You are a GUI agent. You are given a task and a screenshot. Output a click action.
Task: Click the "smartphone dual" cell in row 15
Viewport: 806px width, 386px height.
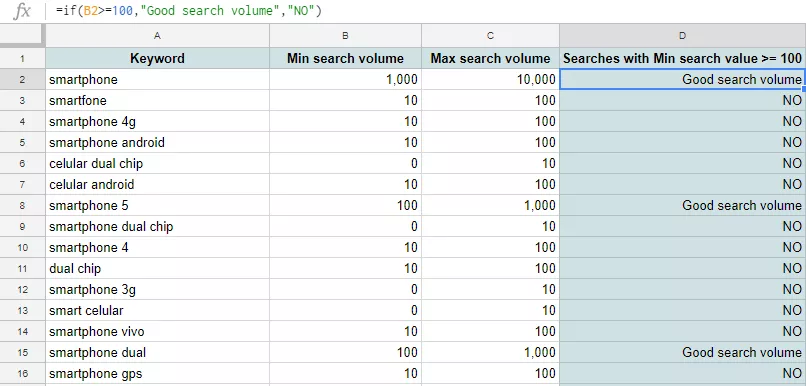tap(157, 353)
